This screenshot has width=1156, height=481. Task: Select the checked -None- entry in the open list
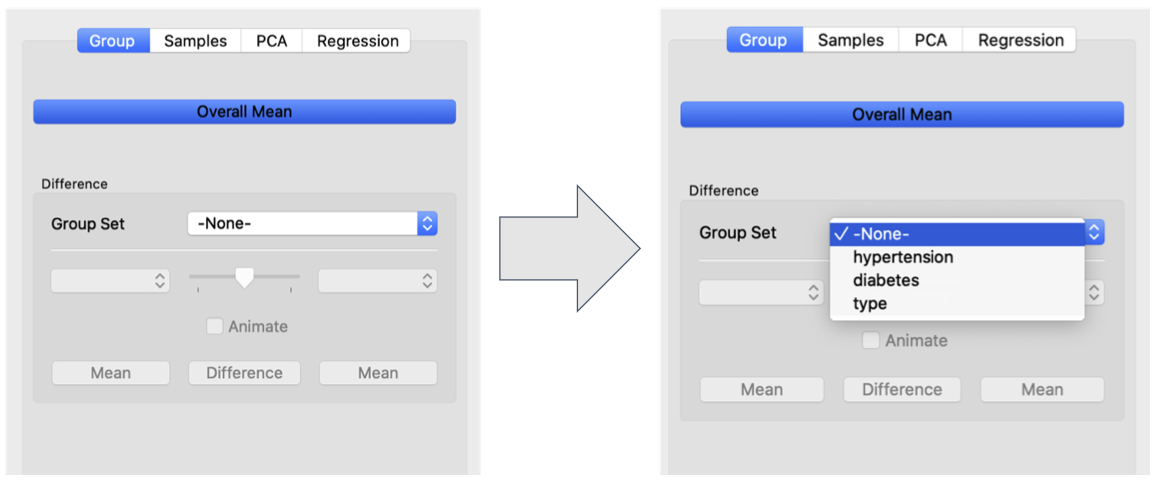(x=957, y=234)
